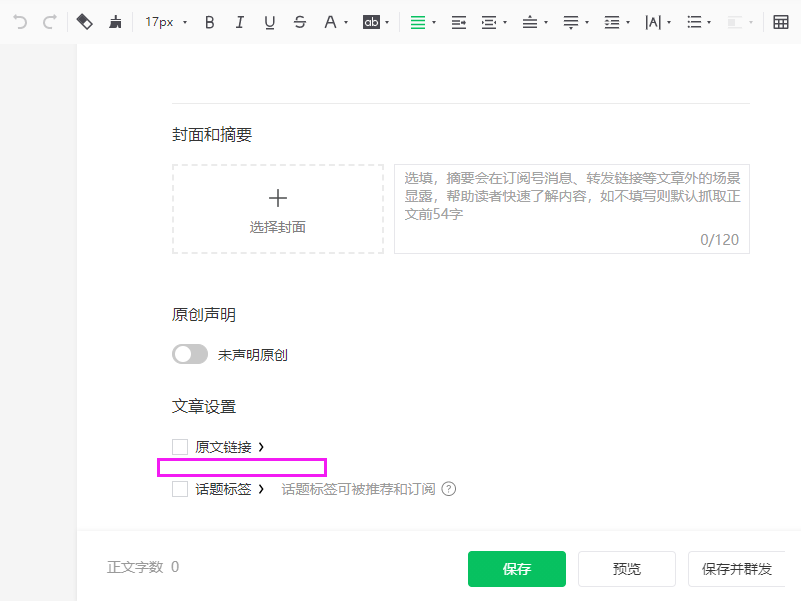Apply underline to text

(269, 22)
